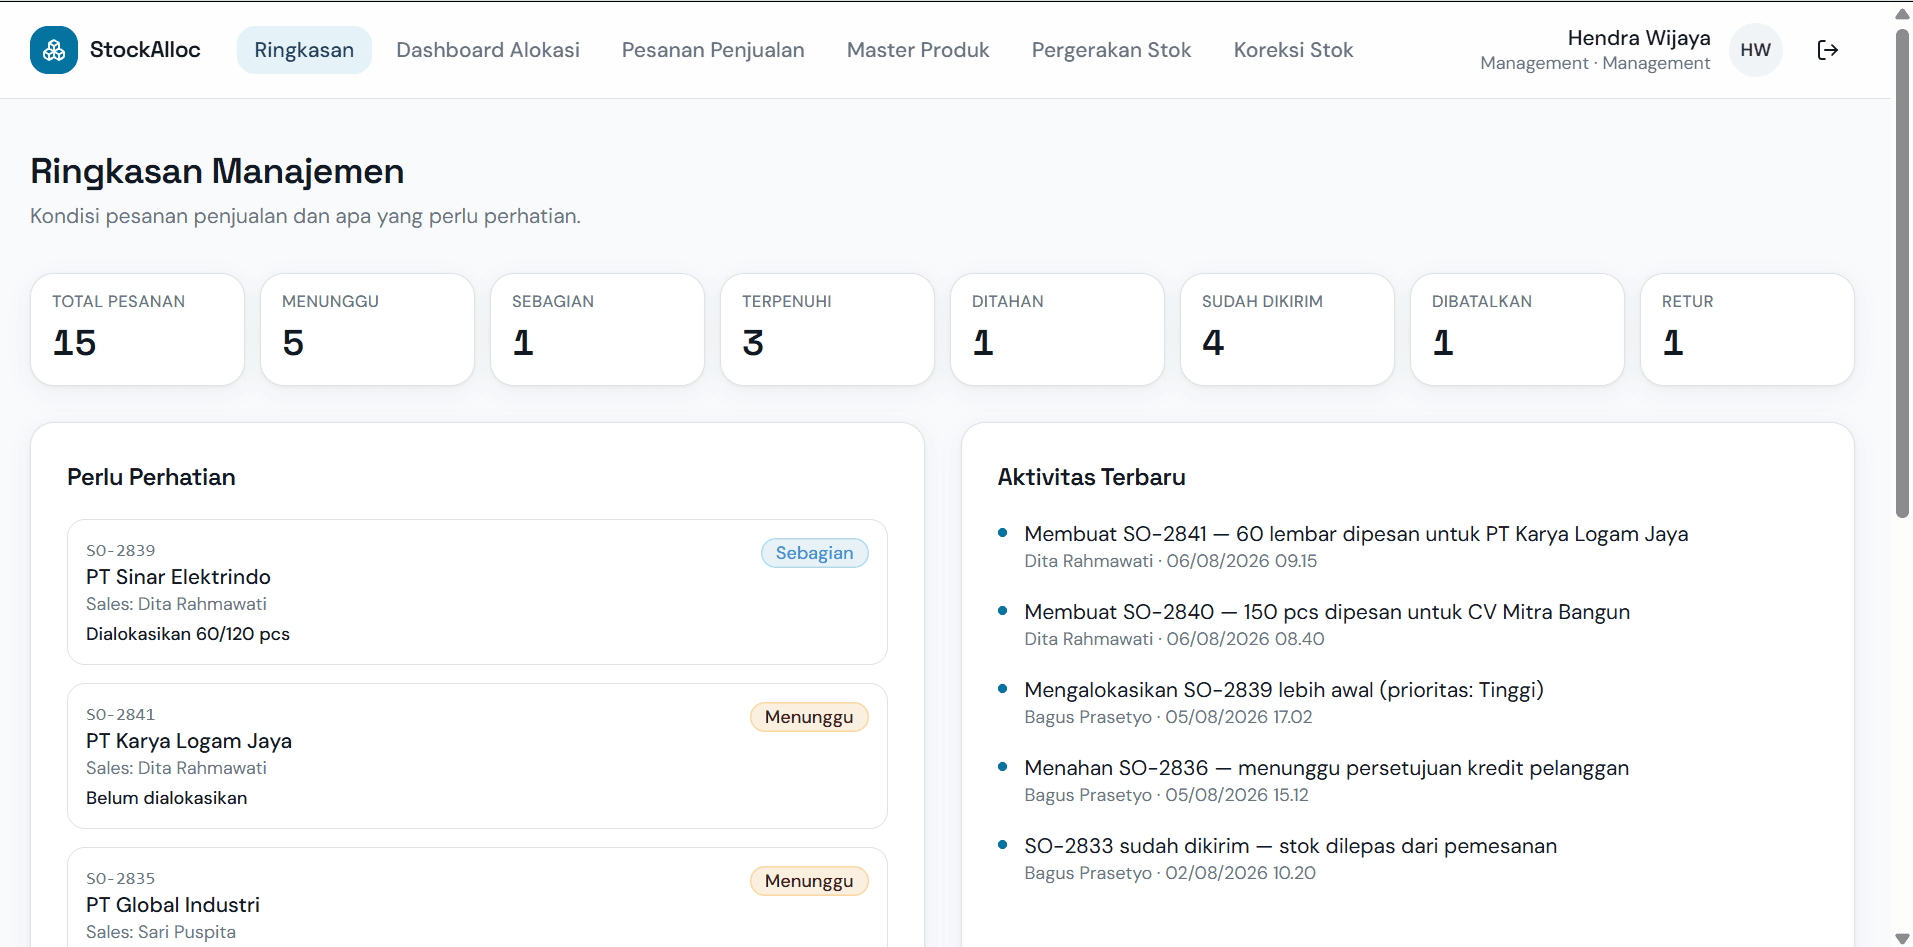Click the logout icon
This screenshot has height=947, width=1913.
point(1827,50)
